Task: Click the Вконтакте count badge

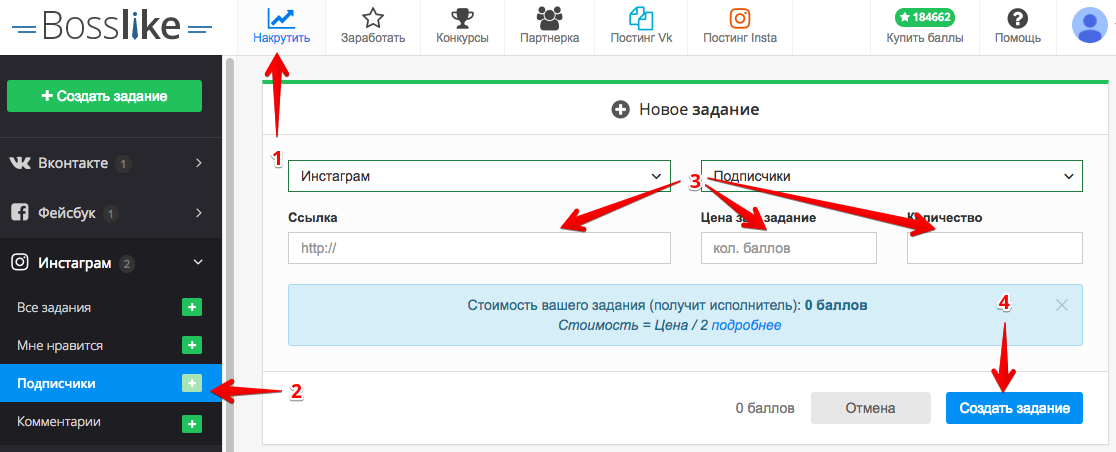Action: pos(123,164)
